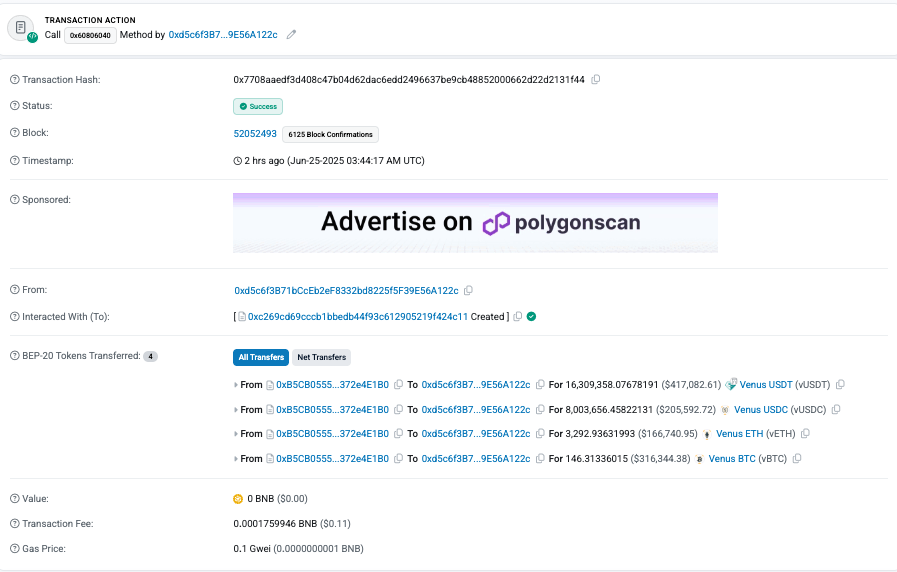Select the amount 16,309,358.07678191
The width and height of the screenshot is (897, 572).
click(x=612, y=384)
